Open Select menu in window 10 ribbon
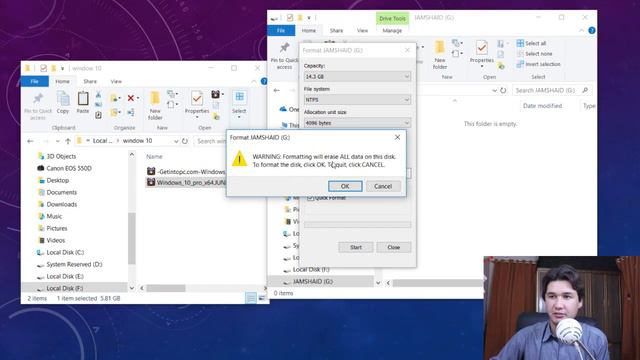Image resolution: width=640 pixels, height=360 pixels. click(x=239, y=104)
